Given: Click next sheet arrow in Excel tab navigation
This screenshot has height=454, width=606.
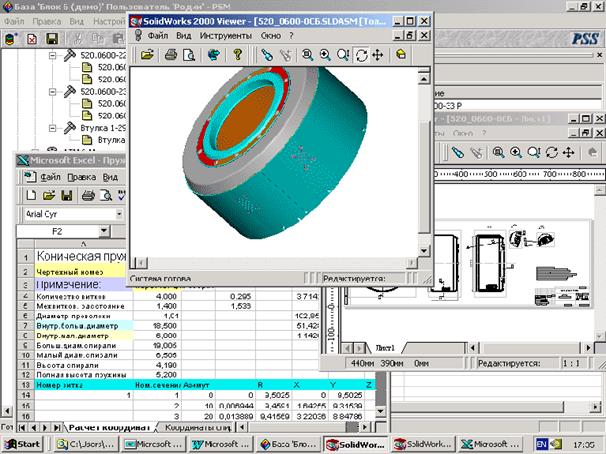Looking at the screenshot, I should pos(45,428).
